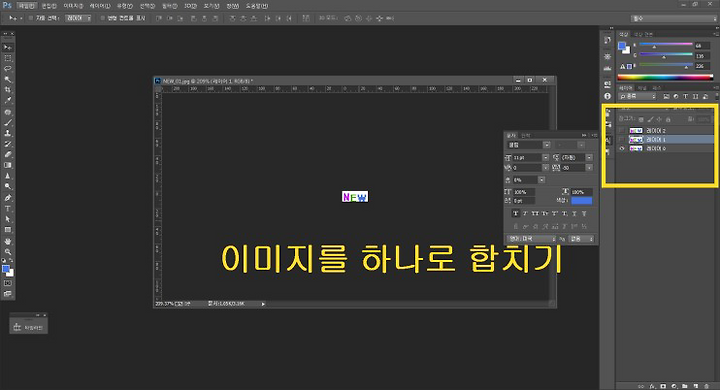Screen dimensions: 720x390
Task: Click the status bar arrow in document window
Action: tap(263, 304)
